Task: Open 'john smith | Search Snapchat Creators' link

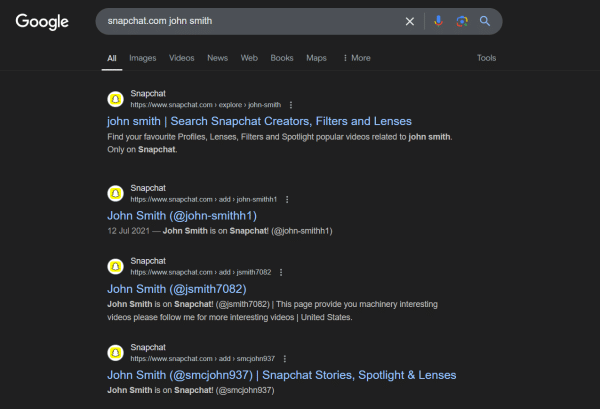Action: click(259, 121)
